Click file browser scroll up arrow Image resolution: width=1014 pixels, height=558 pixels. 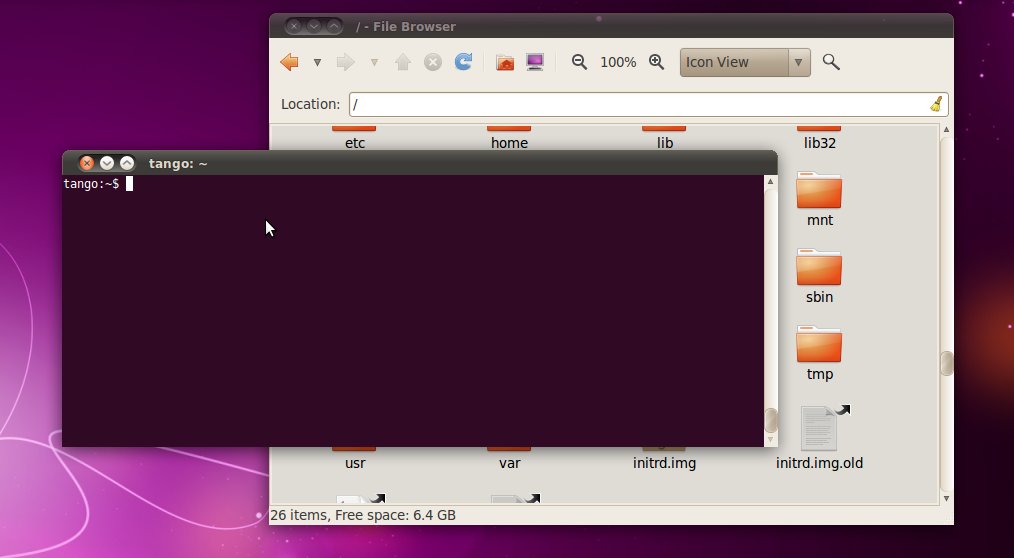point(946,130)
